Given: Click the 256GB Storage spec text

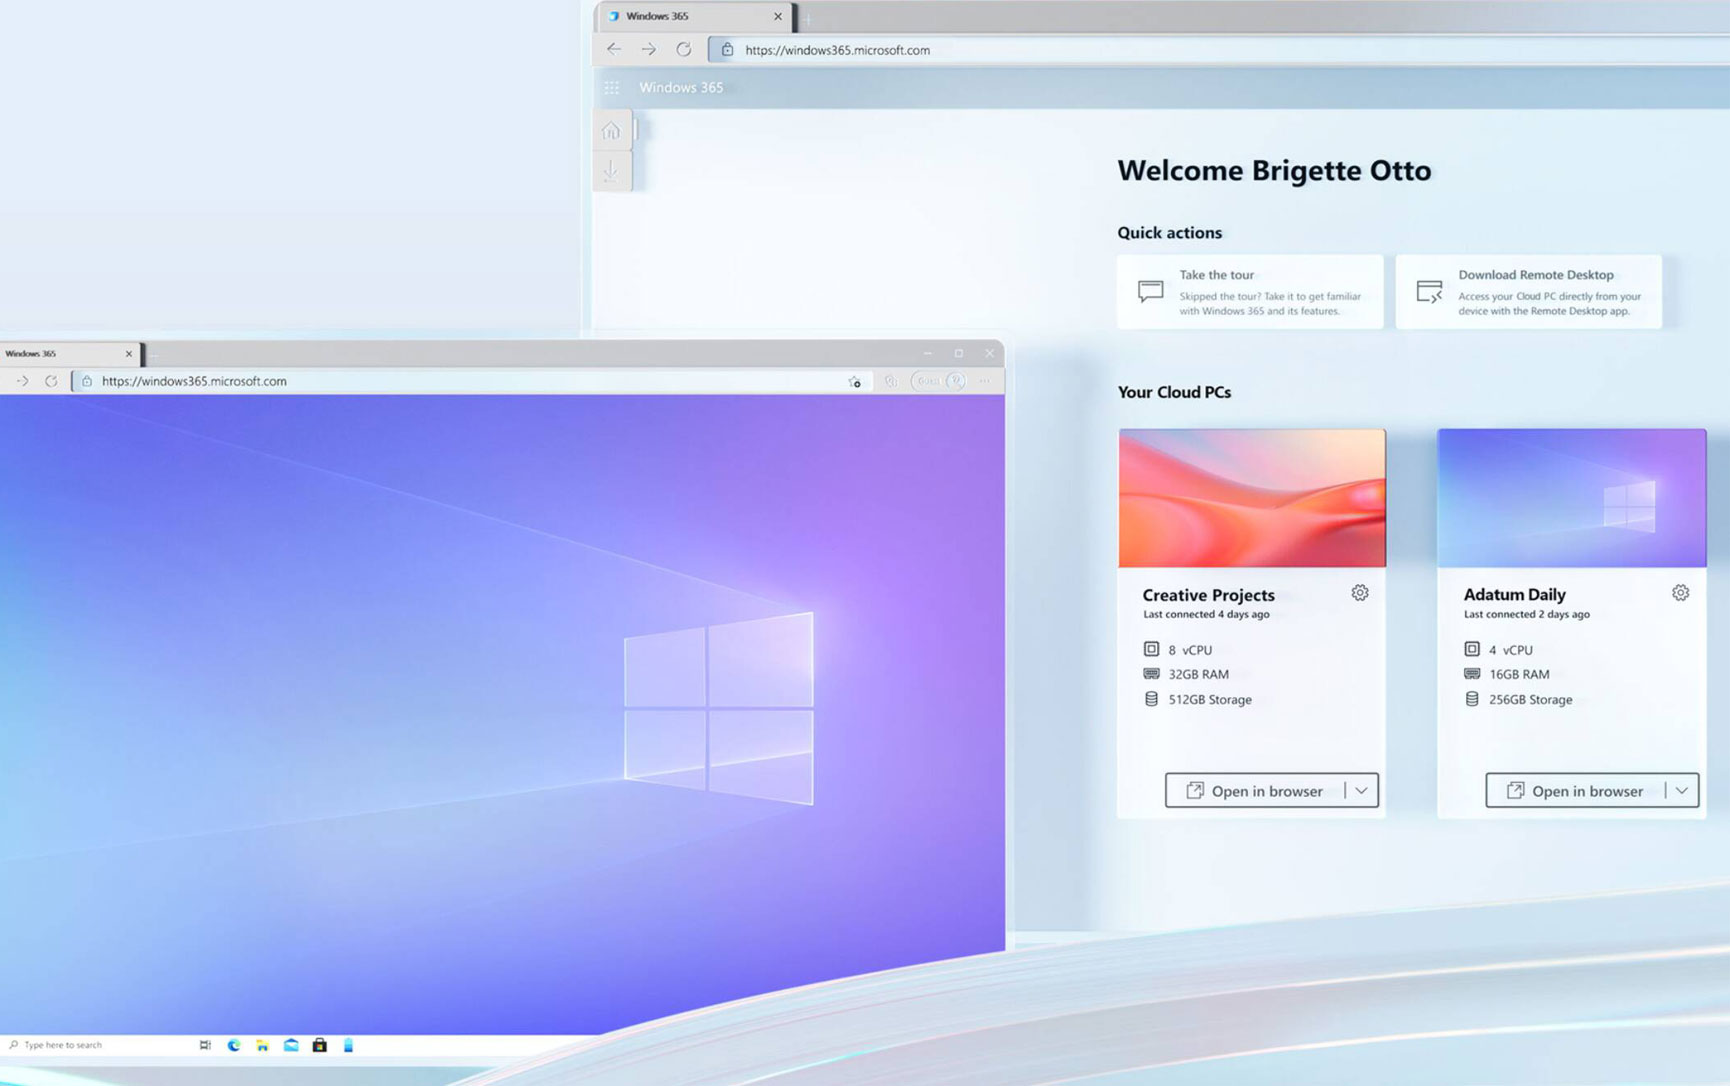Looking at the screenshot, I should tap(1530, 700).
